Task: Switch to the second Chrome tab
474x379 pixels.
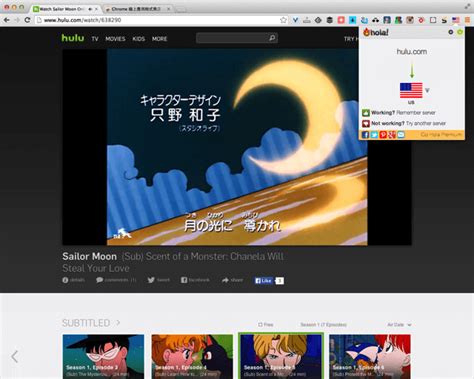Action: pos(137,9)
